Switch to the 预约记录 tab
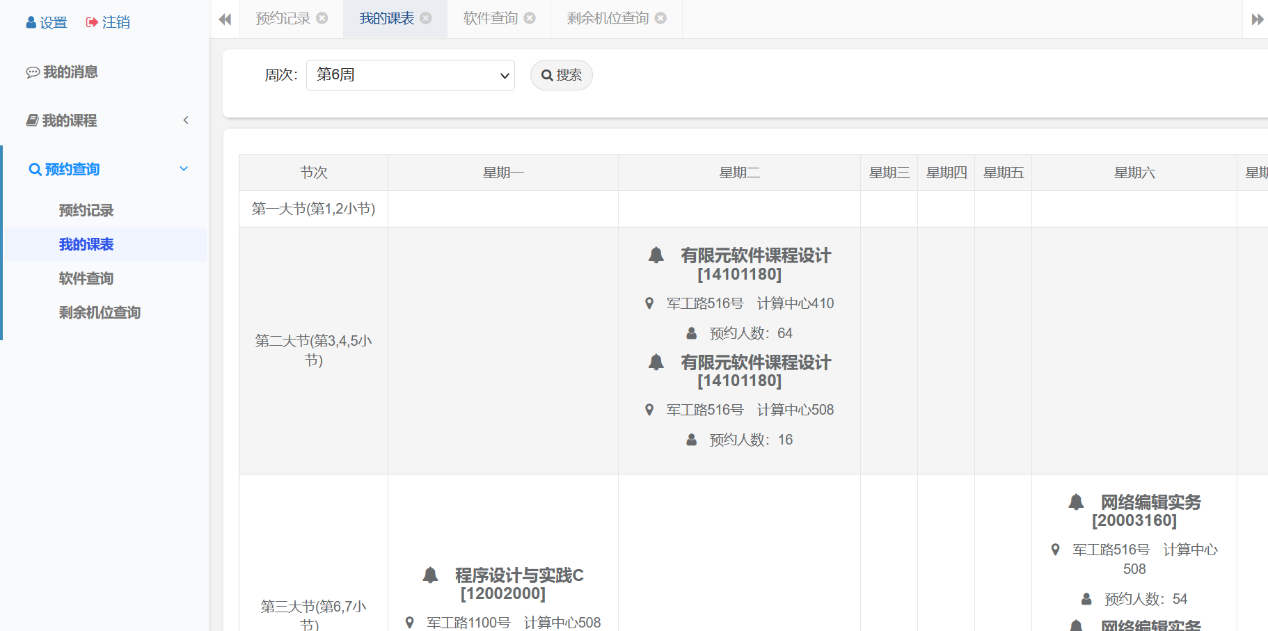The image size is (1268, 631). 282,18
